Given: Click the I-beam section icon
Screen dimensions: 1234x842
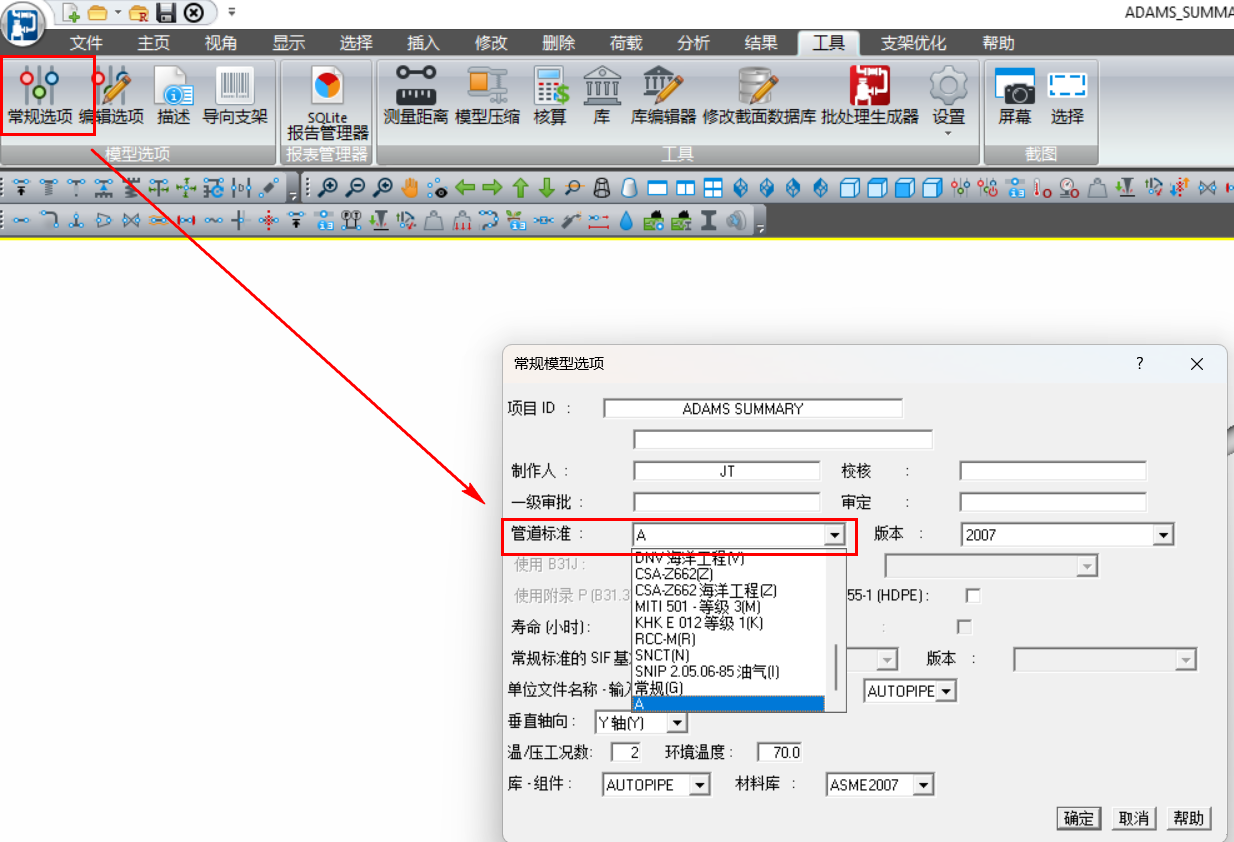Looking at the screenshot, I should click(x=709, y=221).
